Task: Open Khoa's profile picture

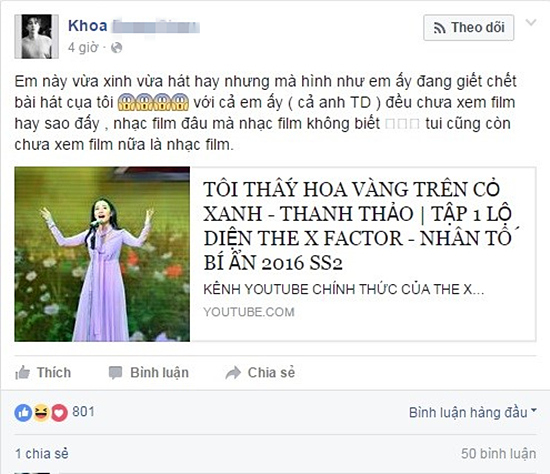Action: click(x=36, y=36)
